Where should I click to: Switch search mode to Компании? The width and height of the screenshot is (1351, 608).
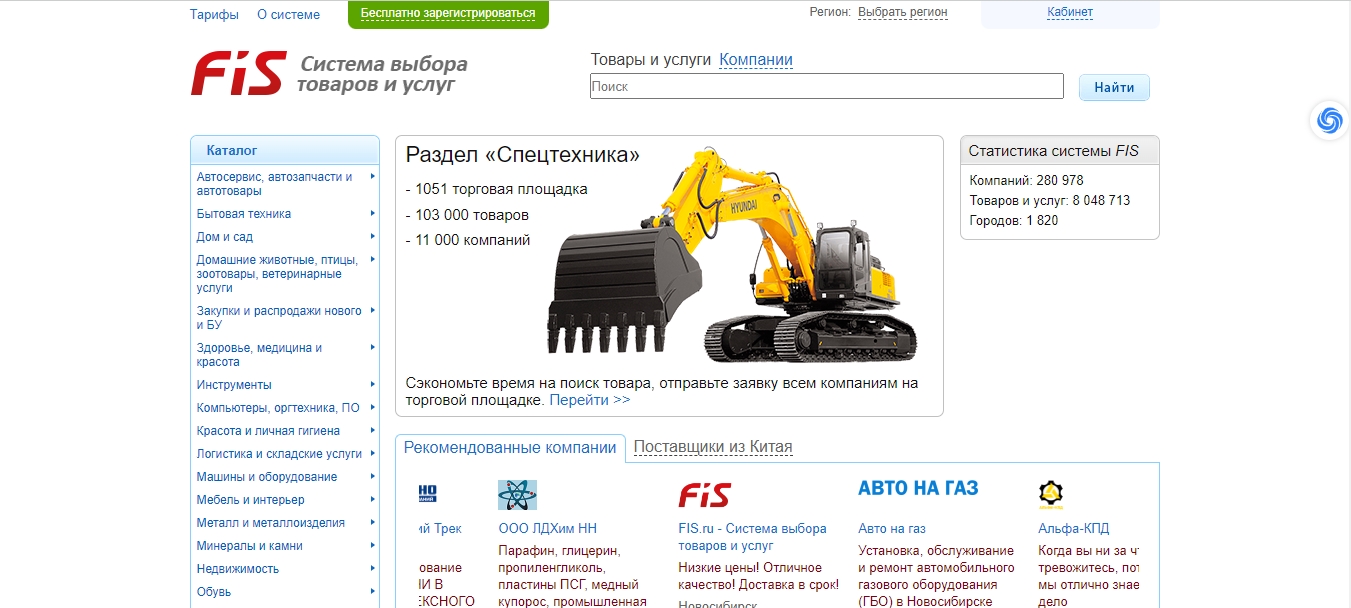755,60
